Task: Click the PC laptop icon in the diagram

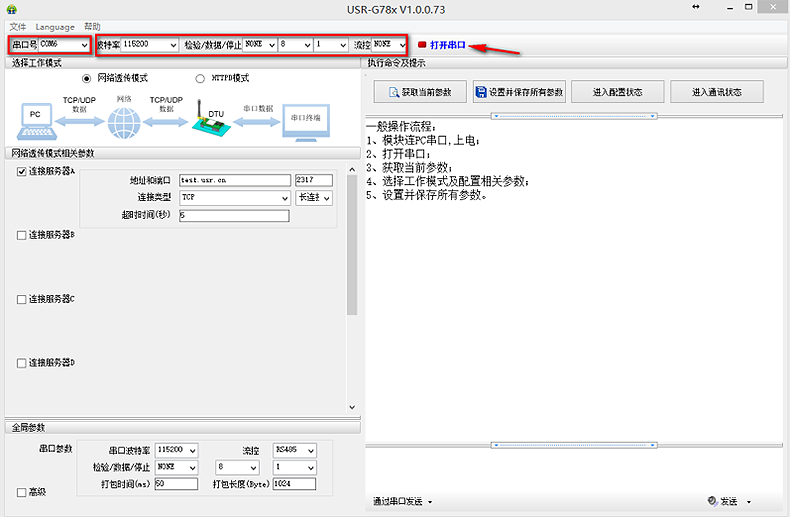Action: click(x=35, y=120)
